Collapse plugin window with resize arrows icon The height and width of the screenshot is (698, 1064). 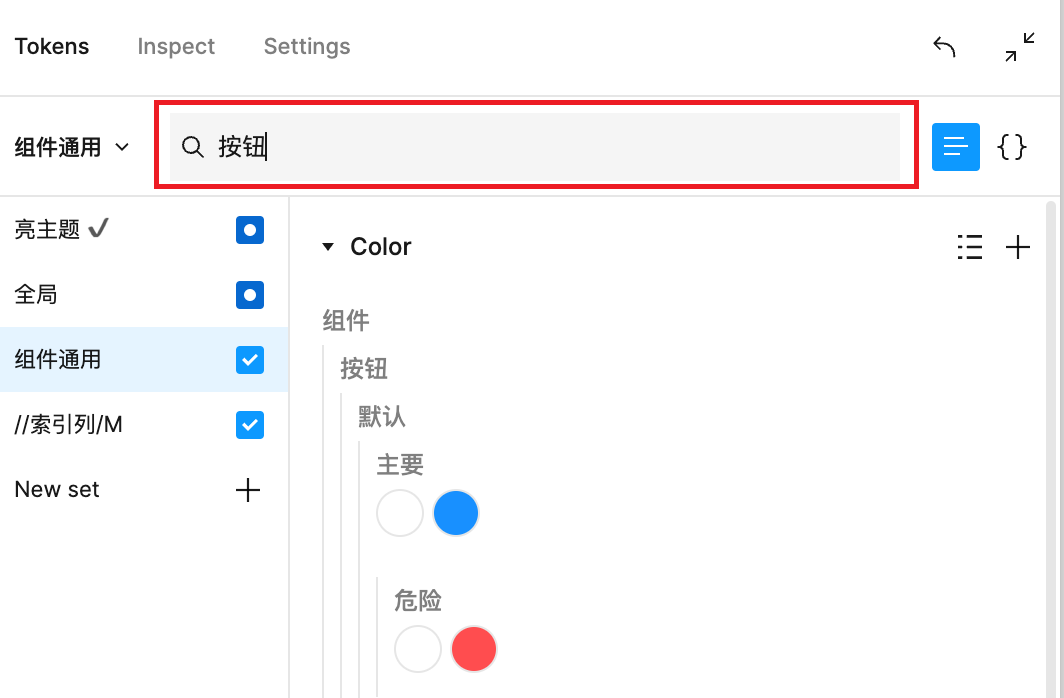(1018, 46)
